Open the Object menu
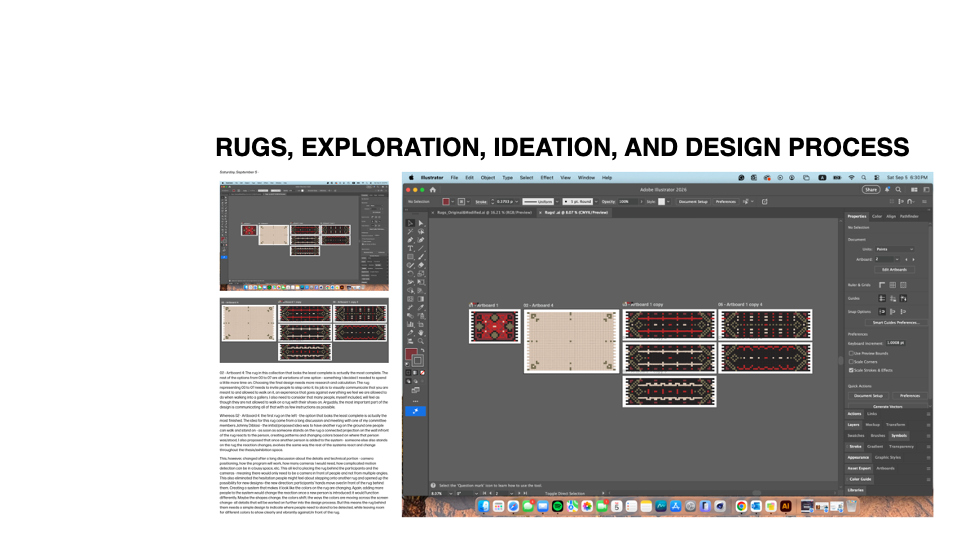The height and width of the screenshot is (540, 960). [488, 178]
